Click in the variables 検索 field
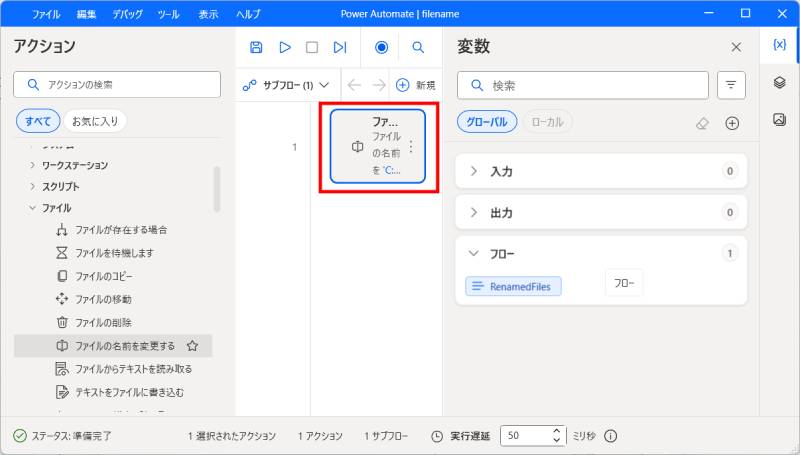800x455 pixels. click(583, 85)
